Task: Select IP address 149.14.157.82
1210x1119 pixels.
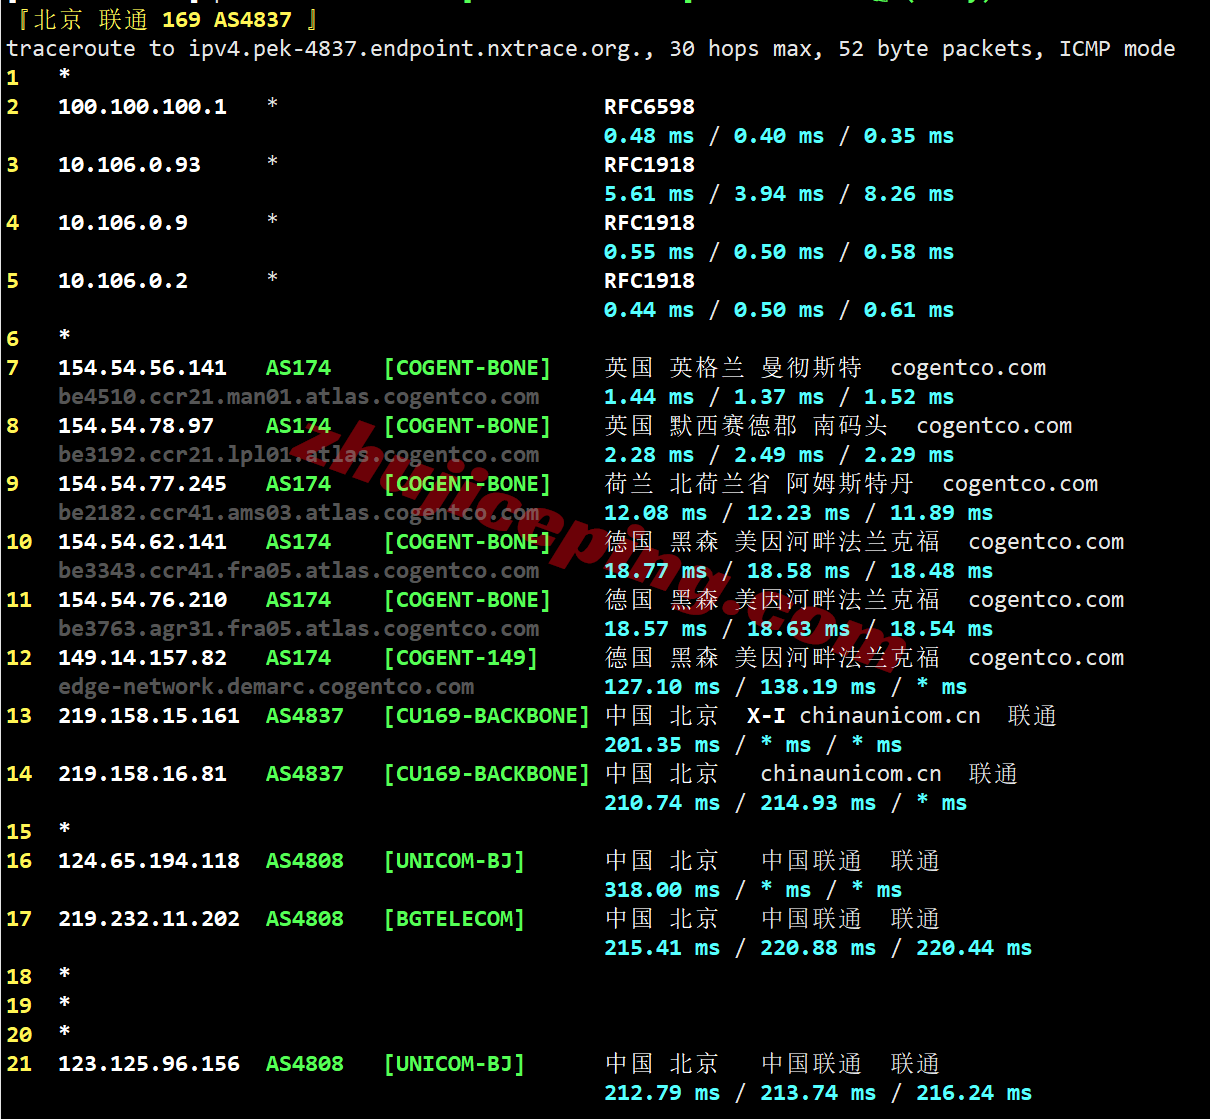Action: [142, 658]
